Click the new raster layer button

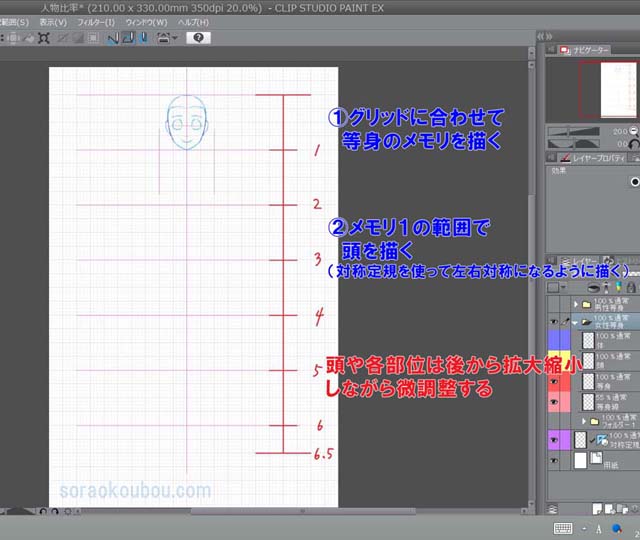597,509
